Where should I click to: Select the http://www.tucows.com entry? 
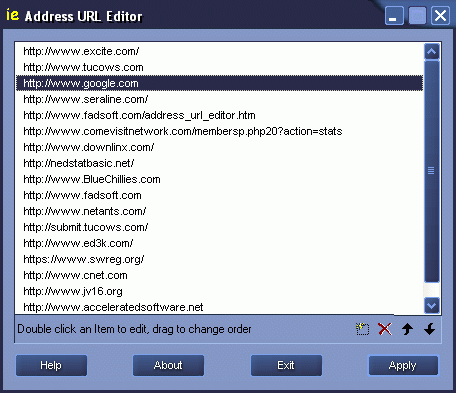click(219, 67)
